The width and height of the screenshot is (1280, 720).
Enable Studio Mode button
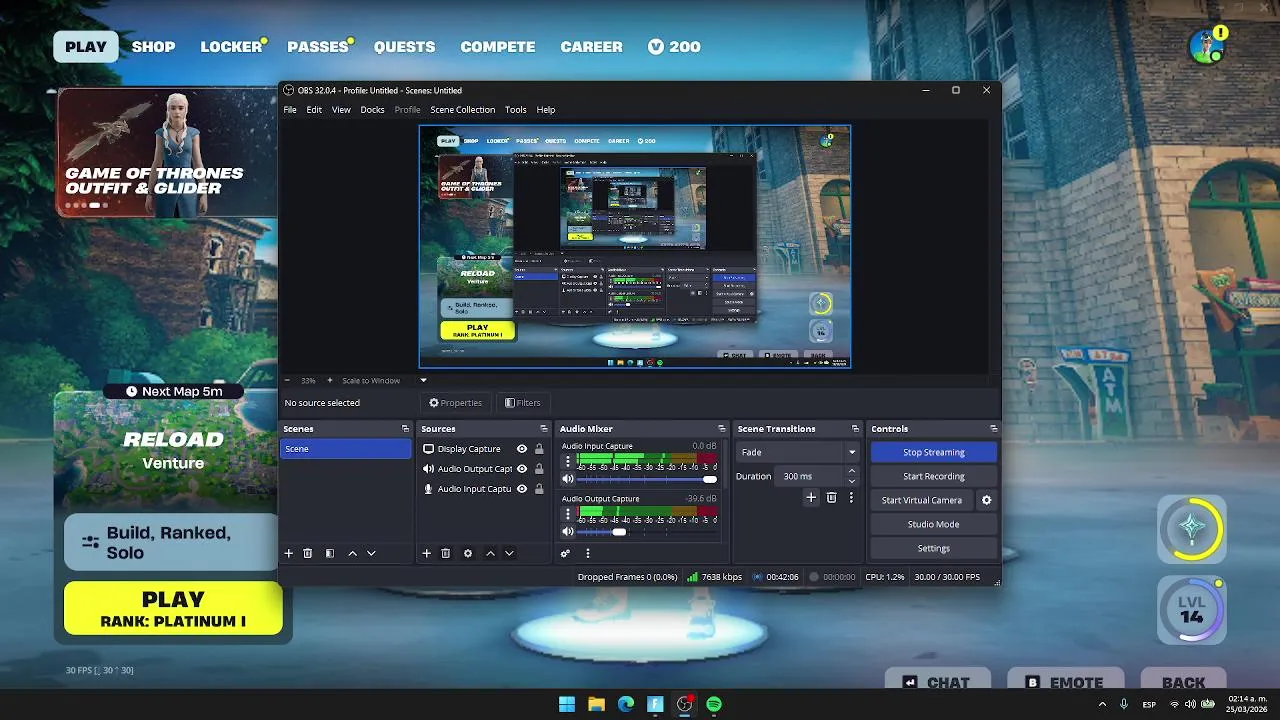click(933, 524)
